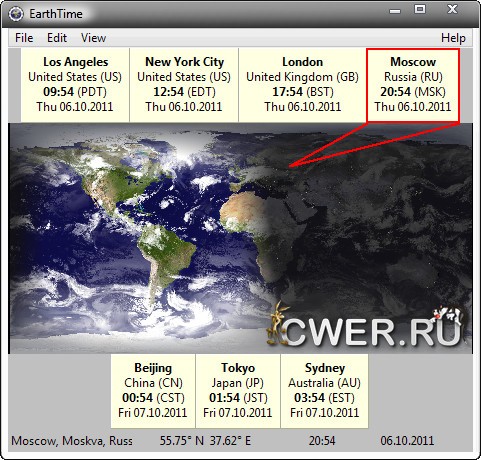Minimize the EarthTime window
Screen dimensions: 481x460
click(x=395, y=11)
